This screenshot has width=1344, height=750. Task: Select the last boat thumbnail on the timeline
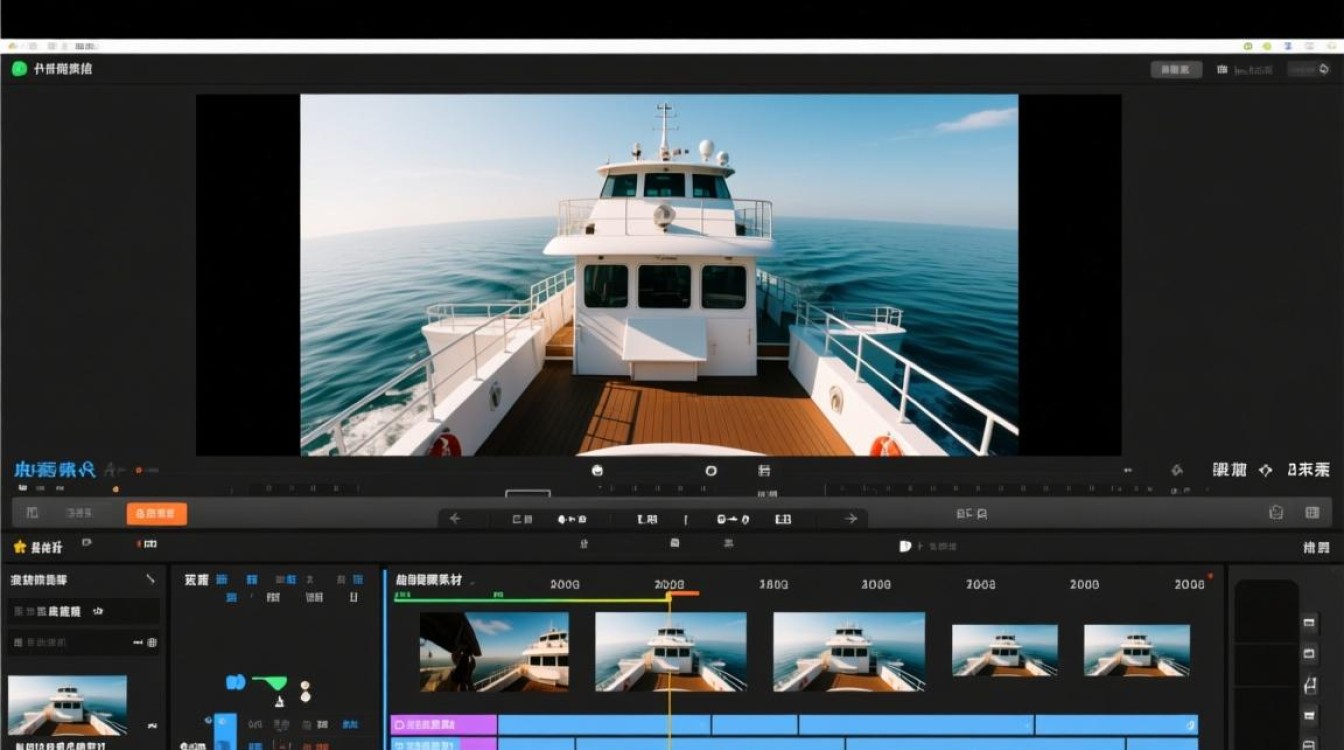pyautogui.click(x=1137, y=650)
